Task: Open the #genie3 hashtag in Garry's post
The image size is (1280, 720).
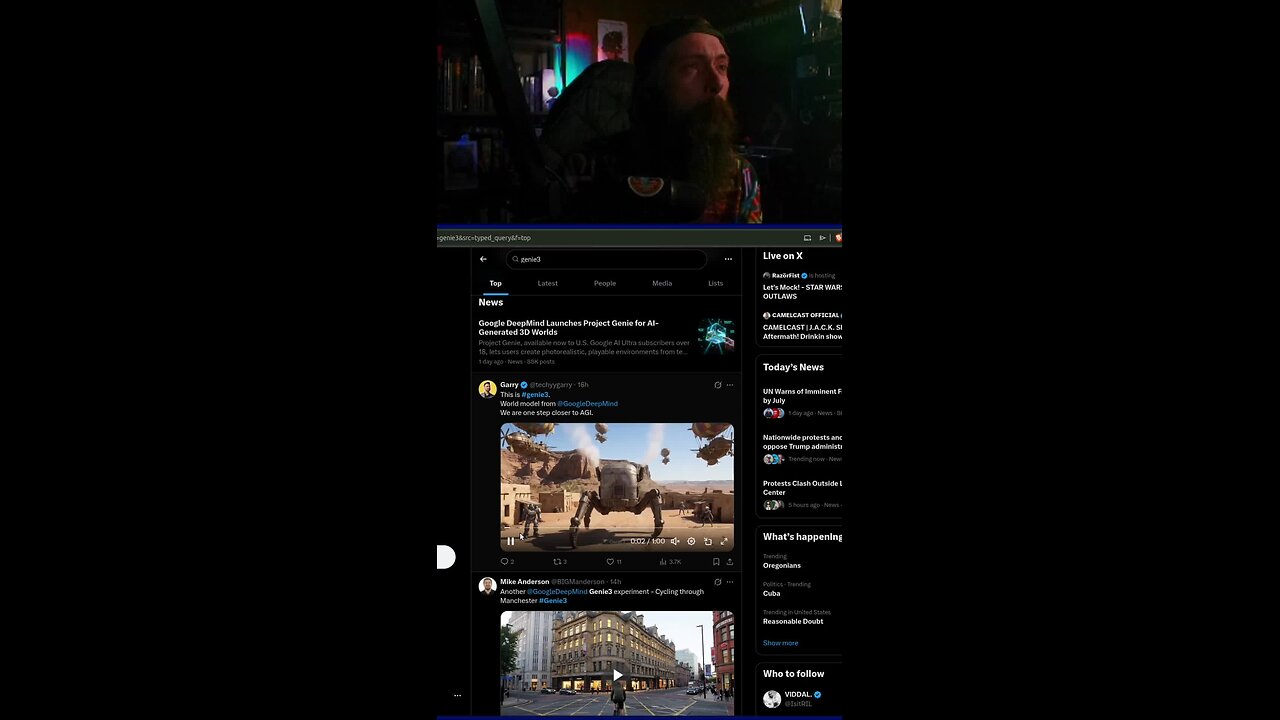Action: pos(535,394)
